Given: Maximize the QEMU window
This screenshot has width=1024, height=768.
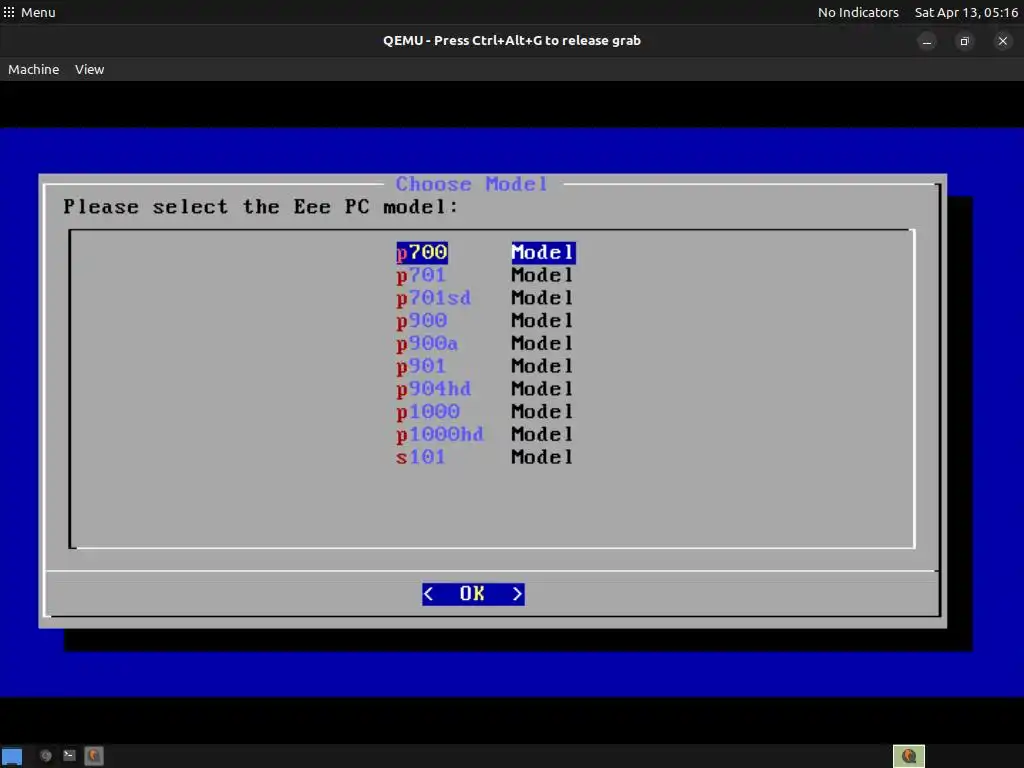Looking at the screenshot, I should pos(965,42).
